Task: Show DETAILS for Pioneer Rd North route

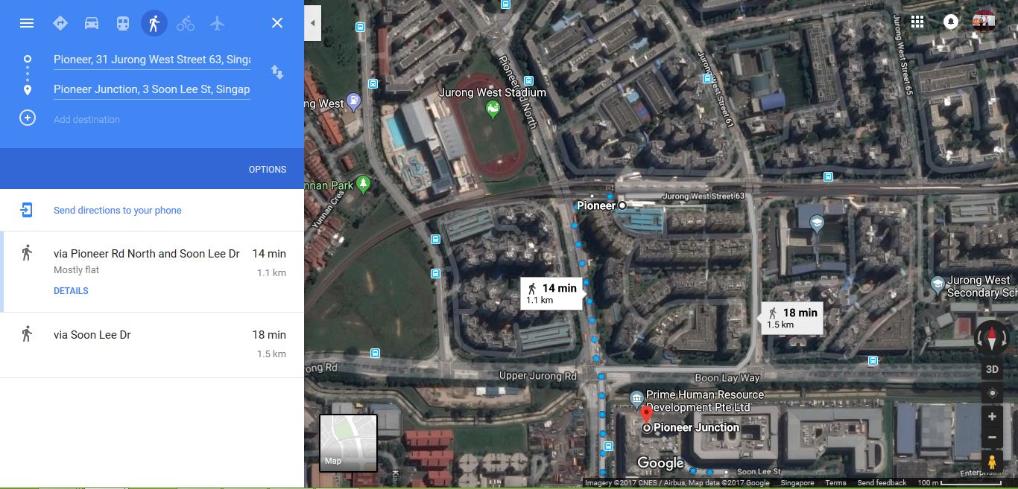Action: [x=71, y=291]
